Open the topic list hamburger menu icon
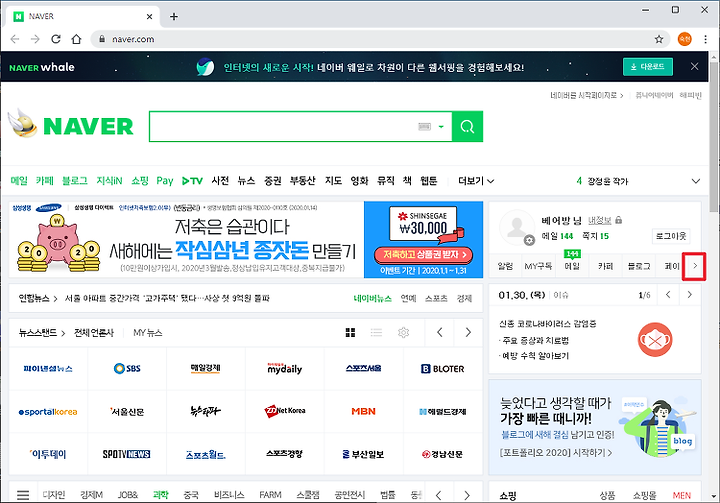Viewport: 720px width, 503px height. point(23,495)
